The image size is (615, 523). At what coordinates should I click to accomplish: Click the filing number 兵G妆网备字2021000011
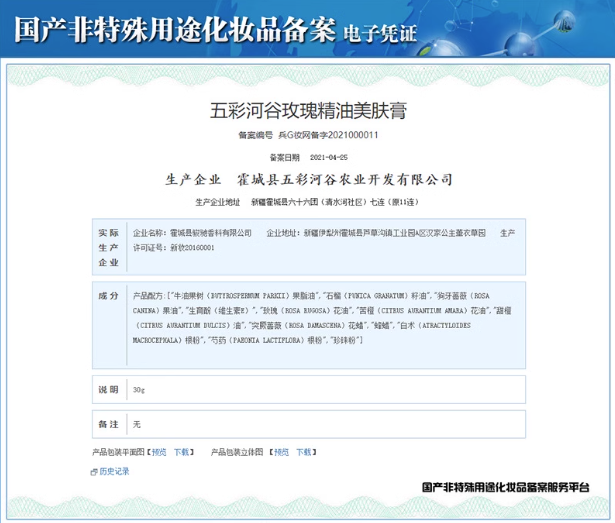pyautogui.click(x=328, y=135)
